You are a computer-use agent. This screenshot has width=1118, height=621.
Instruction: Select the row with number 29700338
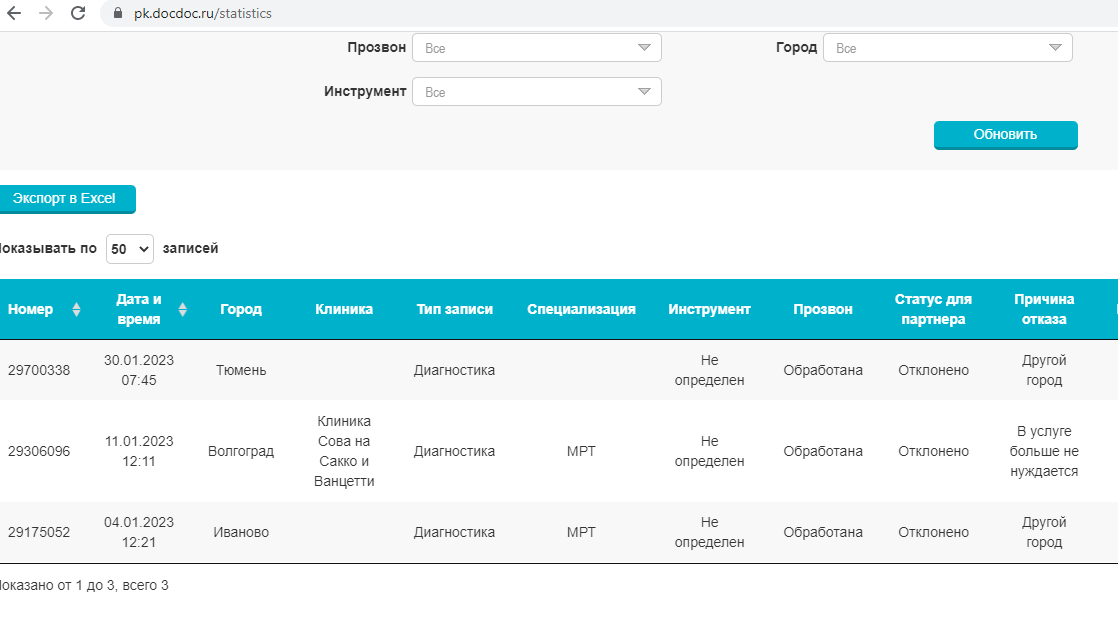[x=39, y=371]
